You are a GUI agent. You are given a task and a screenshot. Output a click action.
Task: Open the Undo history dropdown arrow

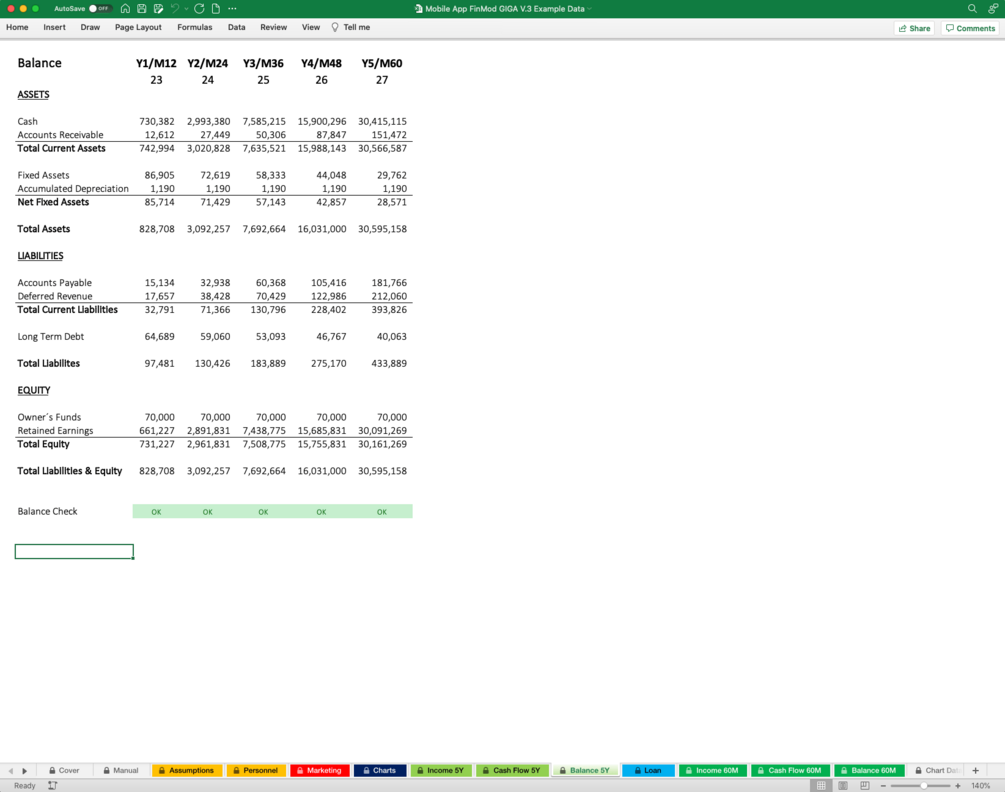point(187,9)
